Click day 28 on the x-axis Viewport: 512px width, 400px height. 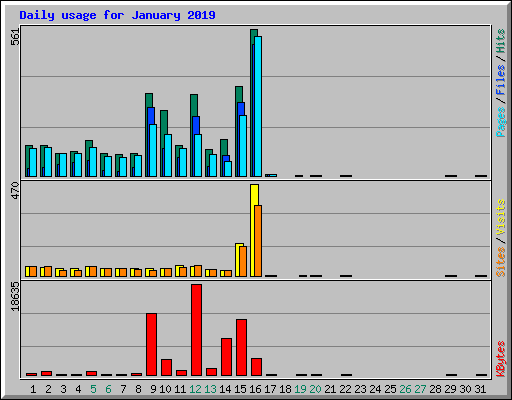coord(435,389)
